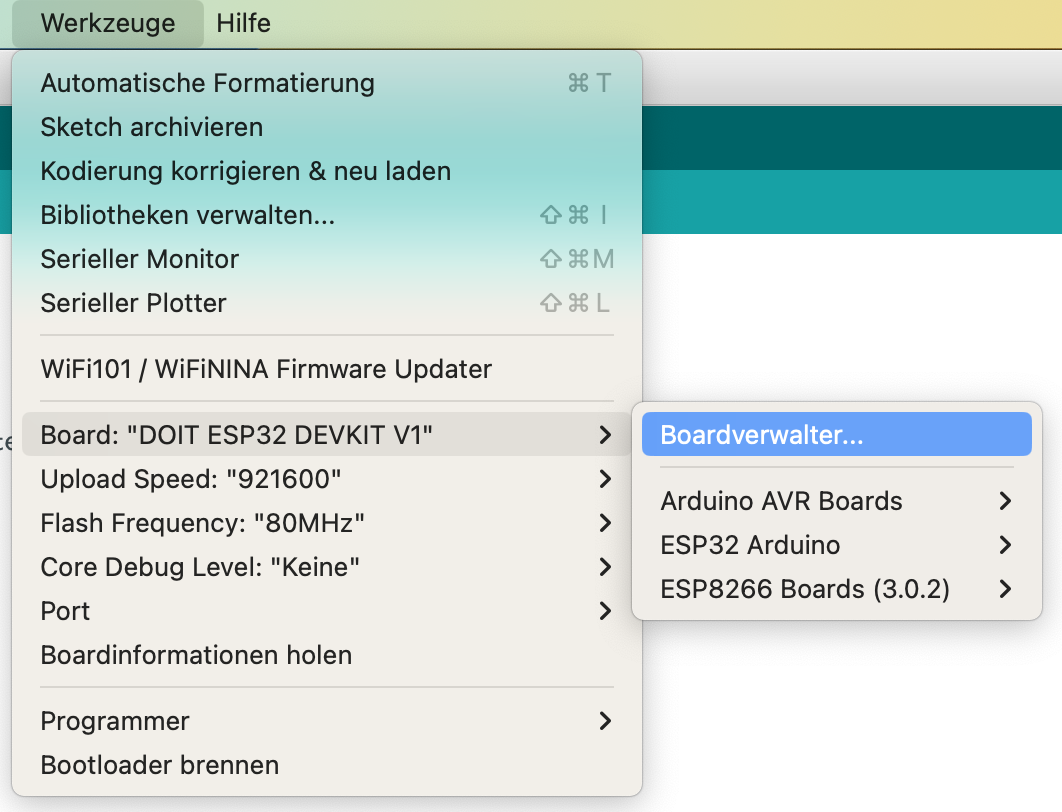Choose Kodierung korrigieren & neu laden
The width and height of the screenshot is (1062, 812).
[x=245, y=171]
